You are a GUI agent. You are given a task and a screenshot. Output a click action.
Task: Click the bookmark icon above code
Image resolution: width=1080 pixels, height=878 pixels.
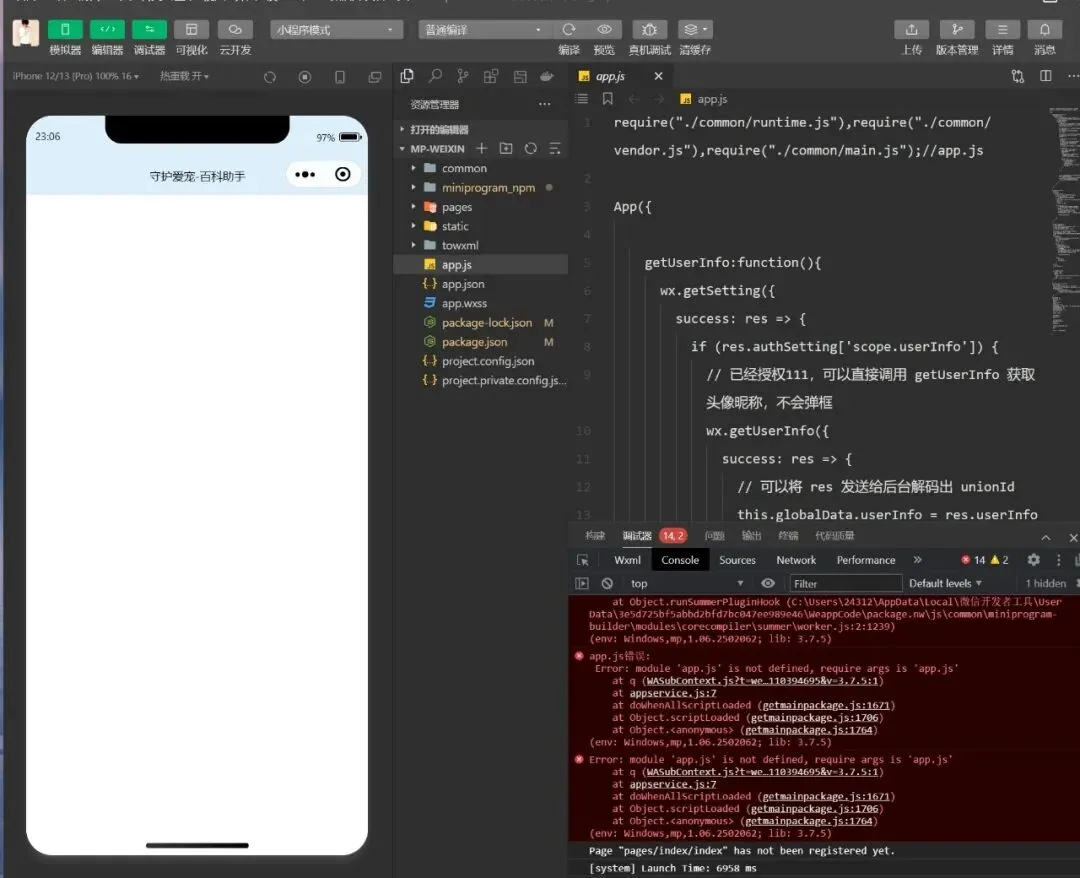click(608, 99)
